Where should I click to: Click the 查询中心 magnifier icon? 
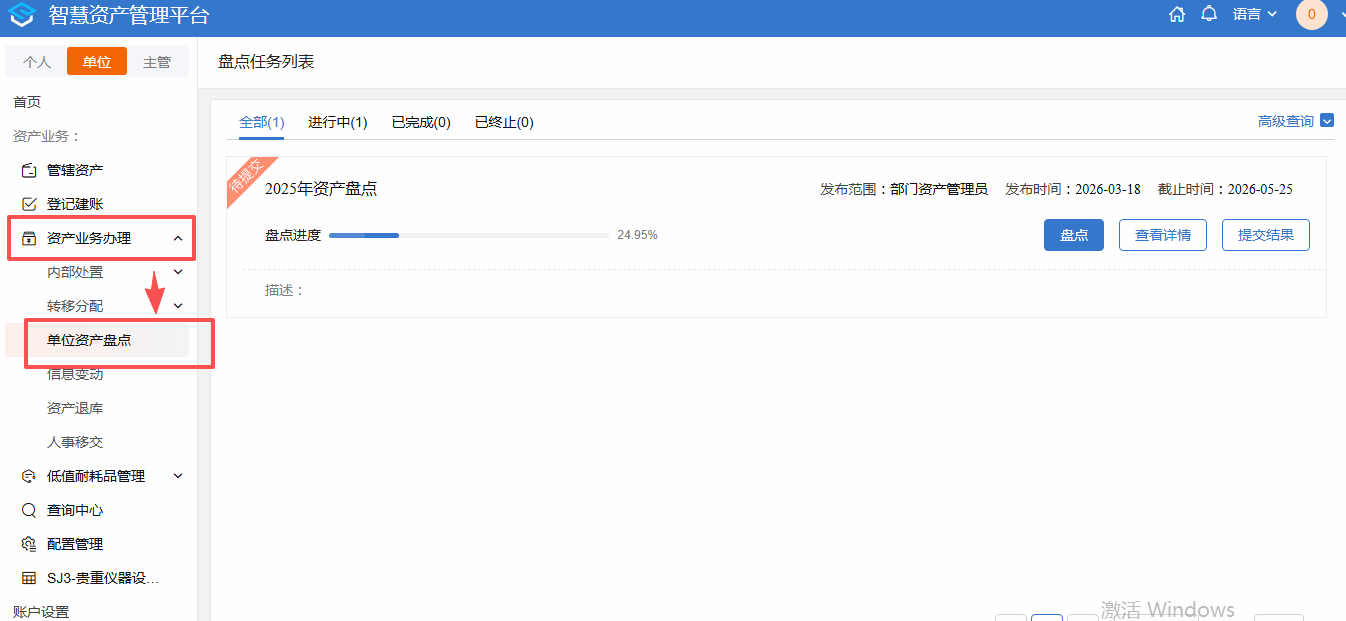tap(29, 510)
